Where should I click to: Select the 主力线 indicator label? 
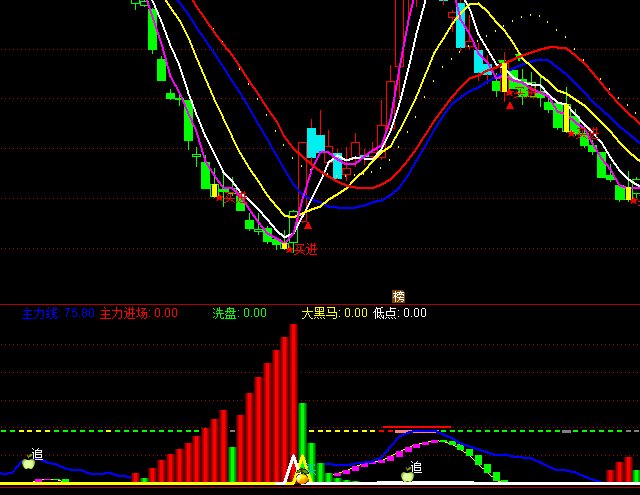click(40, 313)
